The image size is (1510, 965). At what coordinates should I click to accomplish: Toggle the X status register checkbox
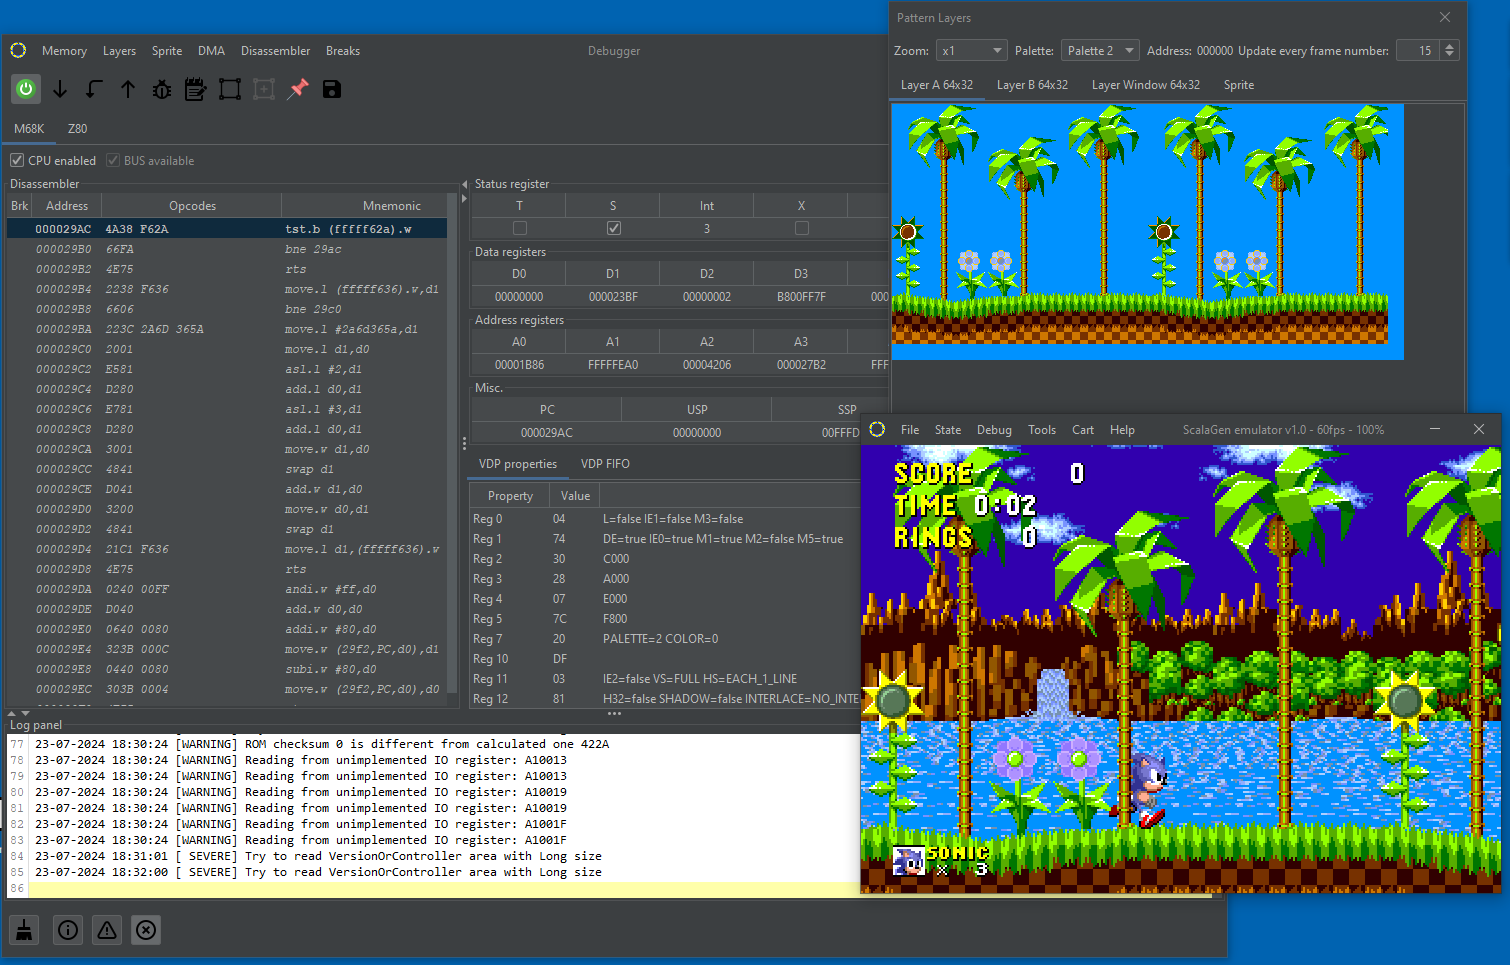[802, 228]
